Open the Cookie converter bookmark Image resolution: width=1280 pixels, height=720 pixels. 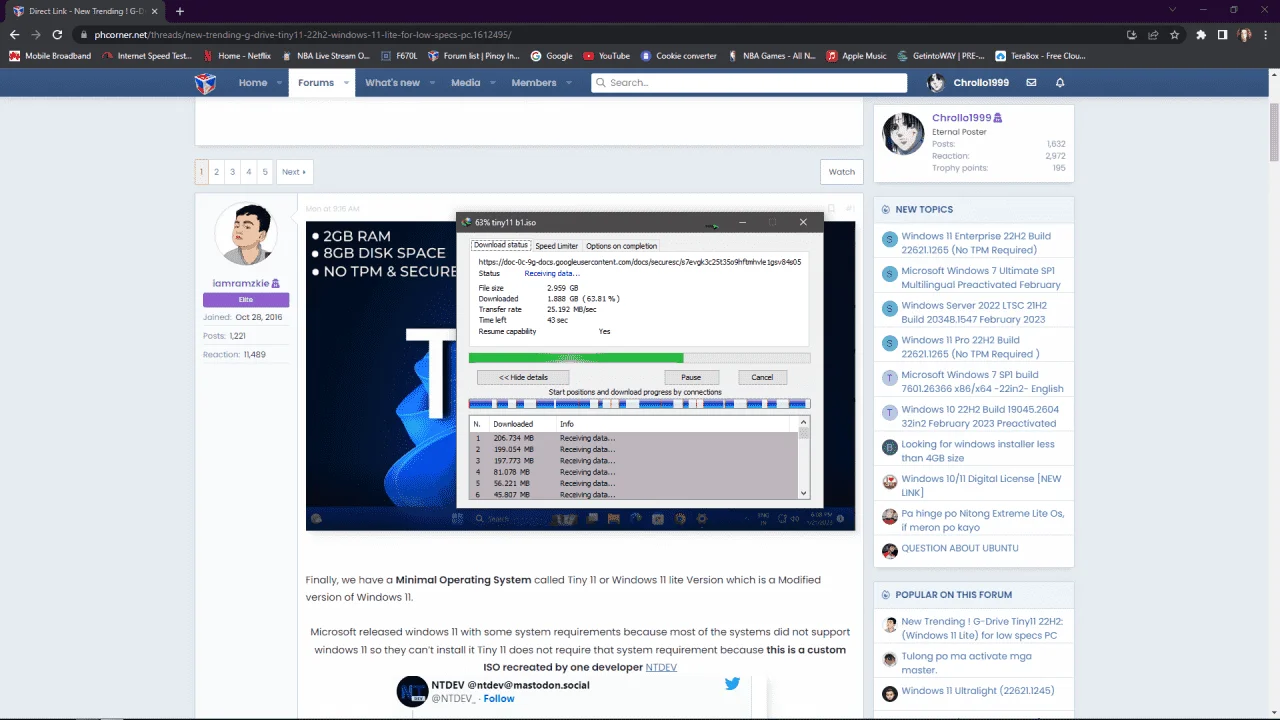pos(679,56)
